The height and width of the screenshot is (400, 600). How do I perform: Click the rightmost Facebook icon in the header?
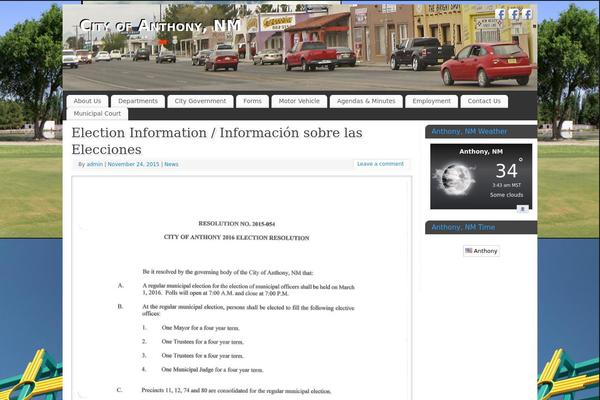[x=527, y=15]
